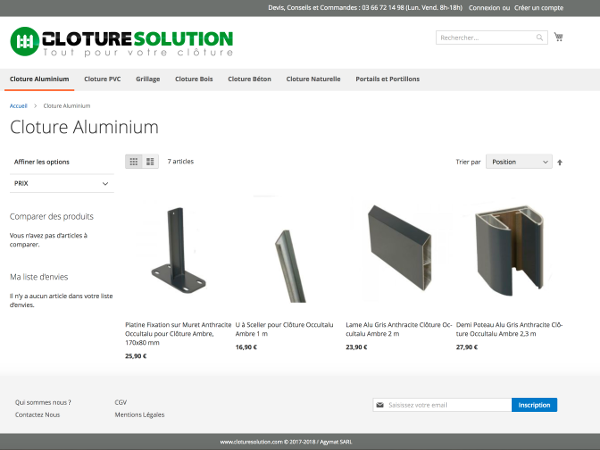Click the 27,90 € price
This screenshot has width=600, height=450.
[x=466, y=347]
